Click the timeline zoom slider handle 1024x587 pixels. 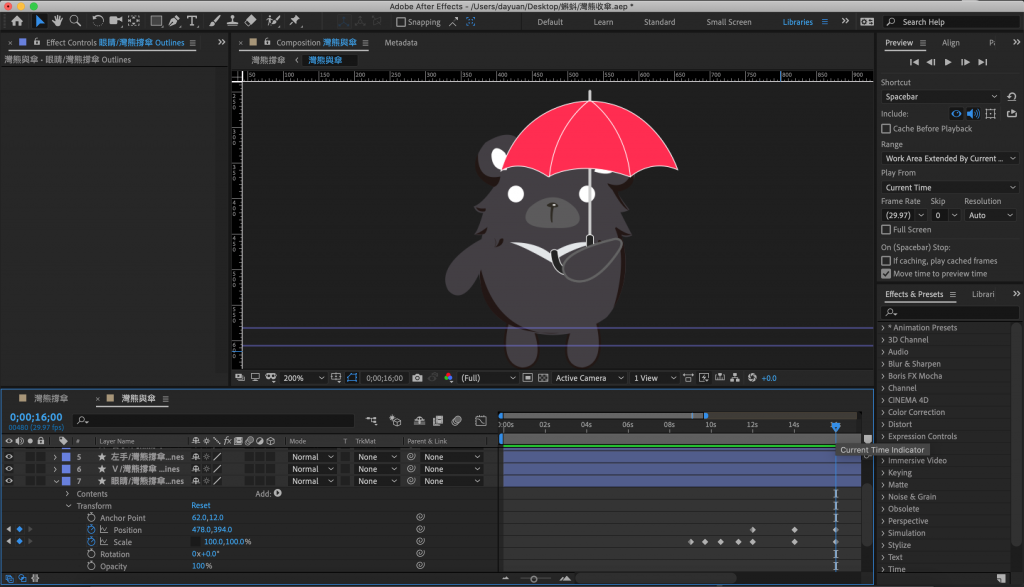coord(534,579)
